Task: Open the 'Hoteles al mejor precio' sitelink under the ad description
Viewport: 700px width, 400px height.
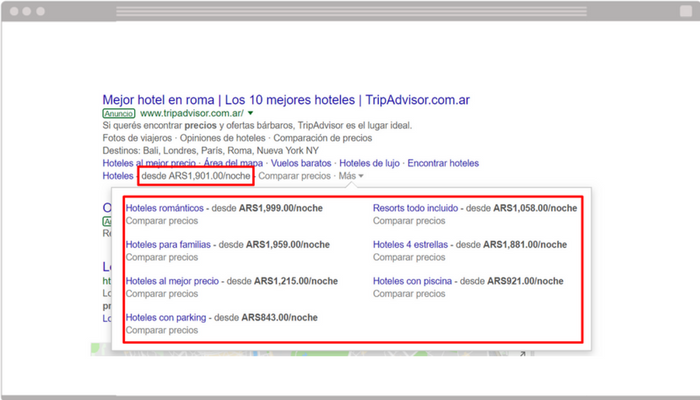Action: 149,163
